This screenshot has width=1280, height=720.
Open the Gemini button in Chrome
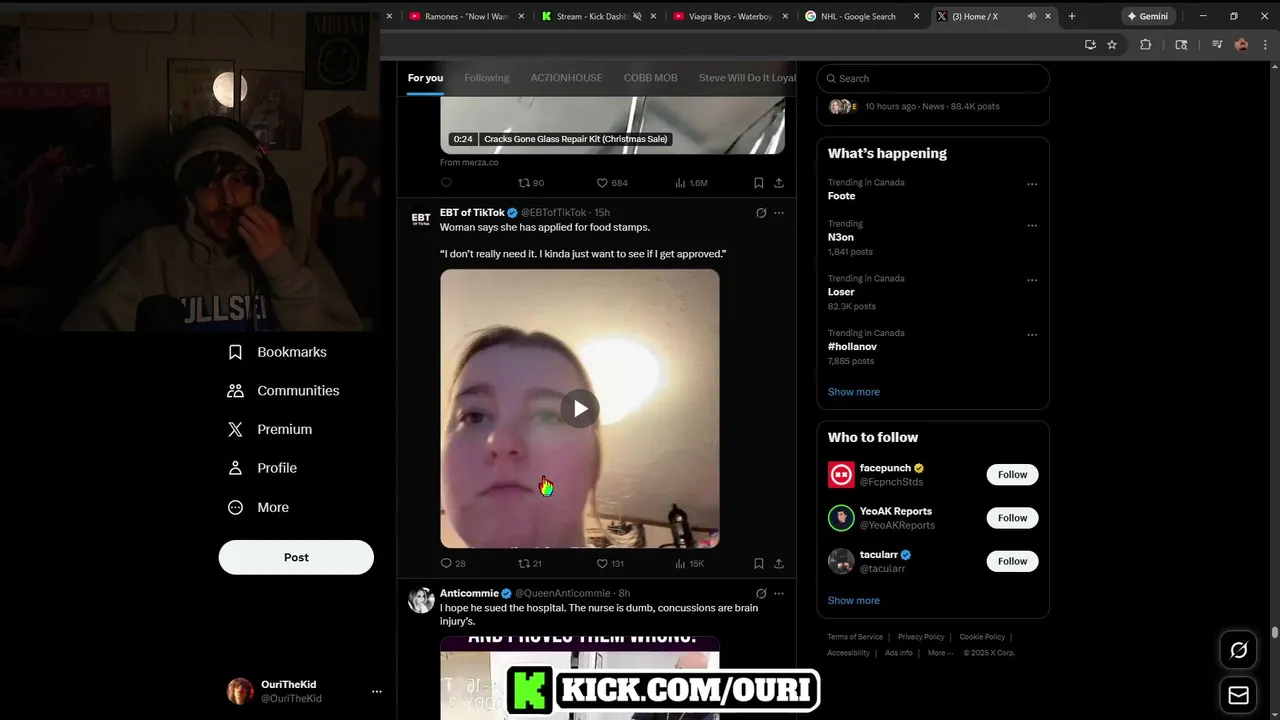coord(1146,16)
